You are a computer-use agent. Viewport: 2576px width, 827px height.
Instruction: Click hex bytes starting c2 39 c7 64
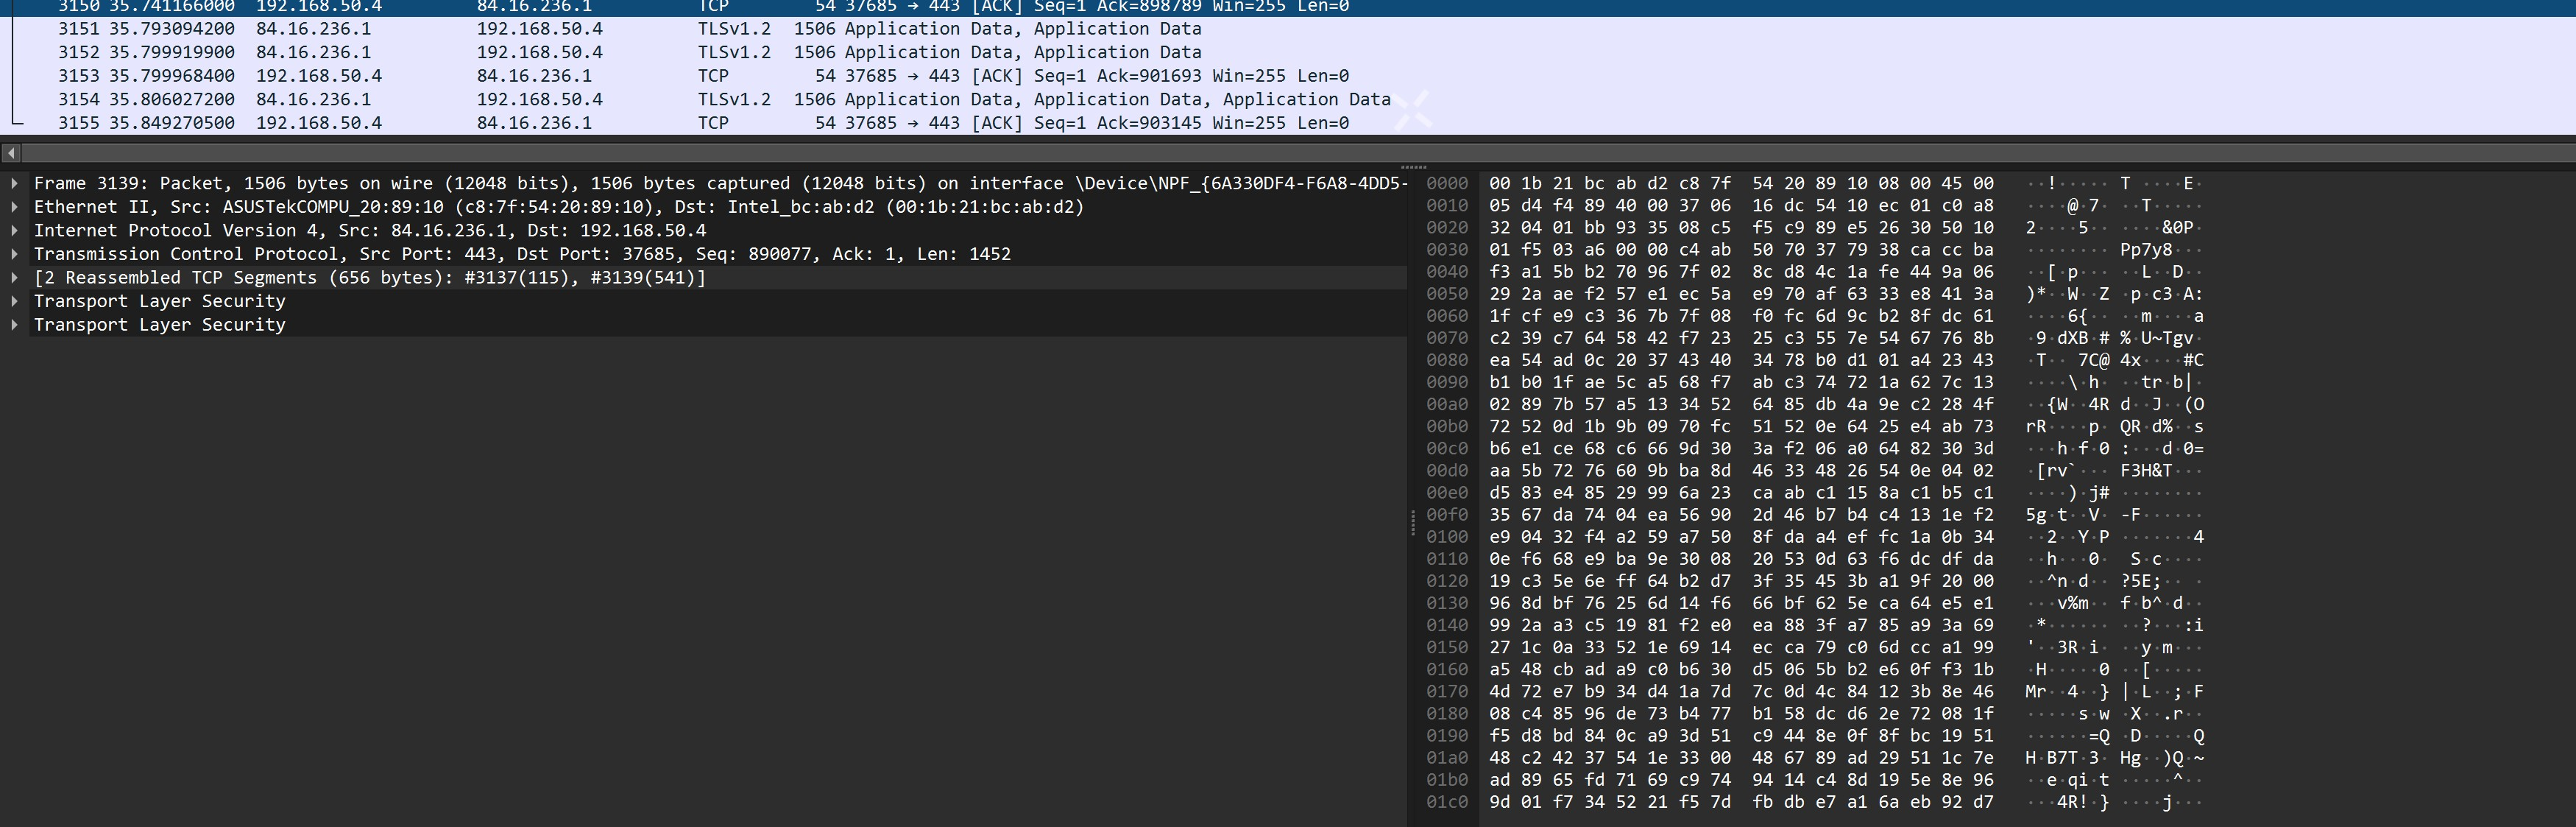point(1741,338)
